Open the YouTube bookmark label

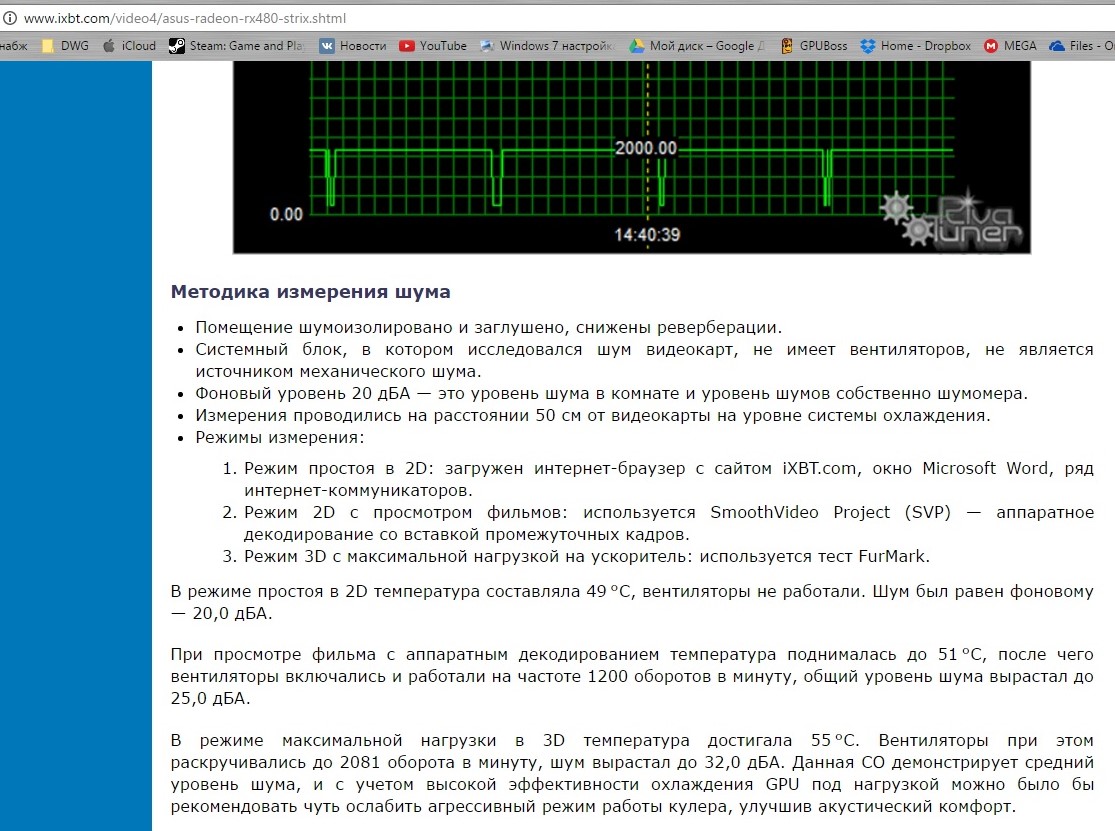click(443, 46)
